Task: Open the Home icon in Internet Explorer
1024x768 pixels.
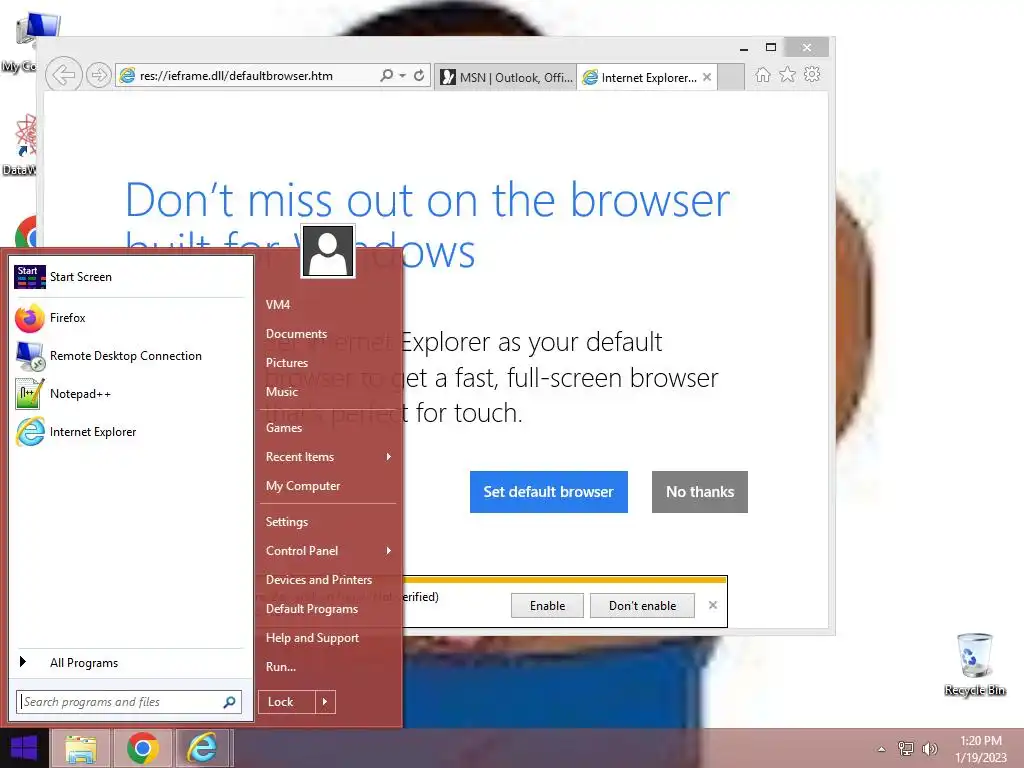Action: tap(763, 74)
